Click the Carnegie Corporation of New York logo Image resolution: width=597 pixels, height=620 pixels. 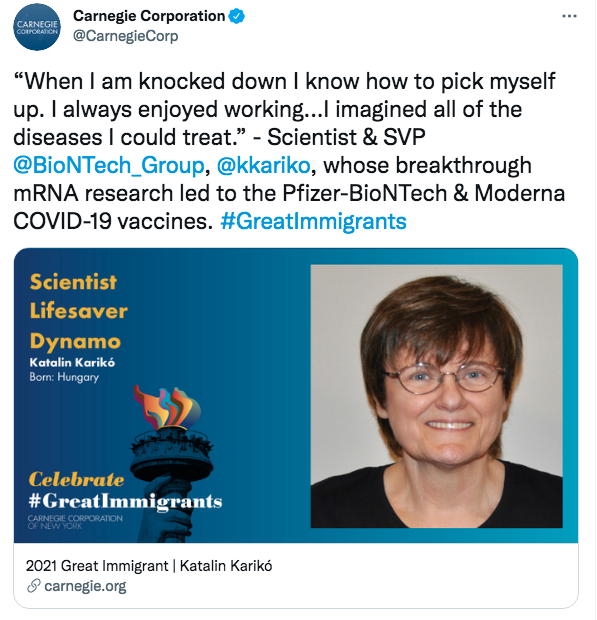pyautogui.click(x=75, y=522)
